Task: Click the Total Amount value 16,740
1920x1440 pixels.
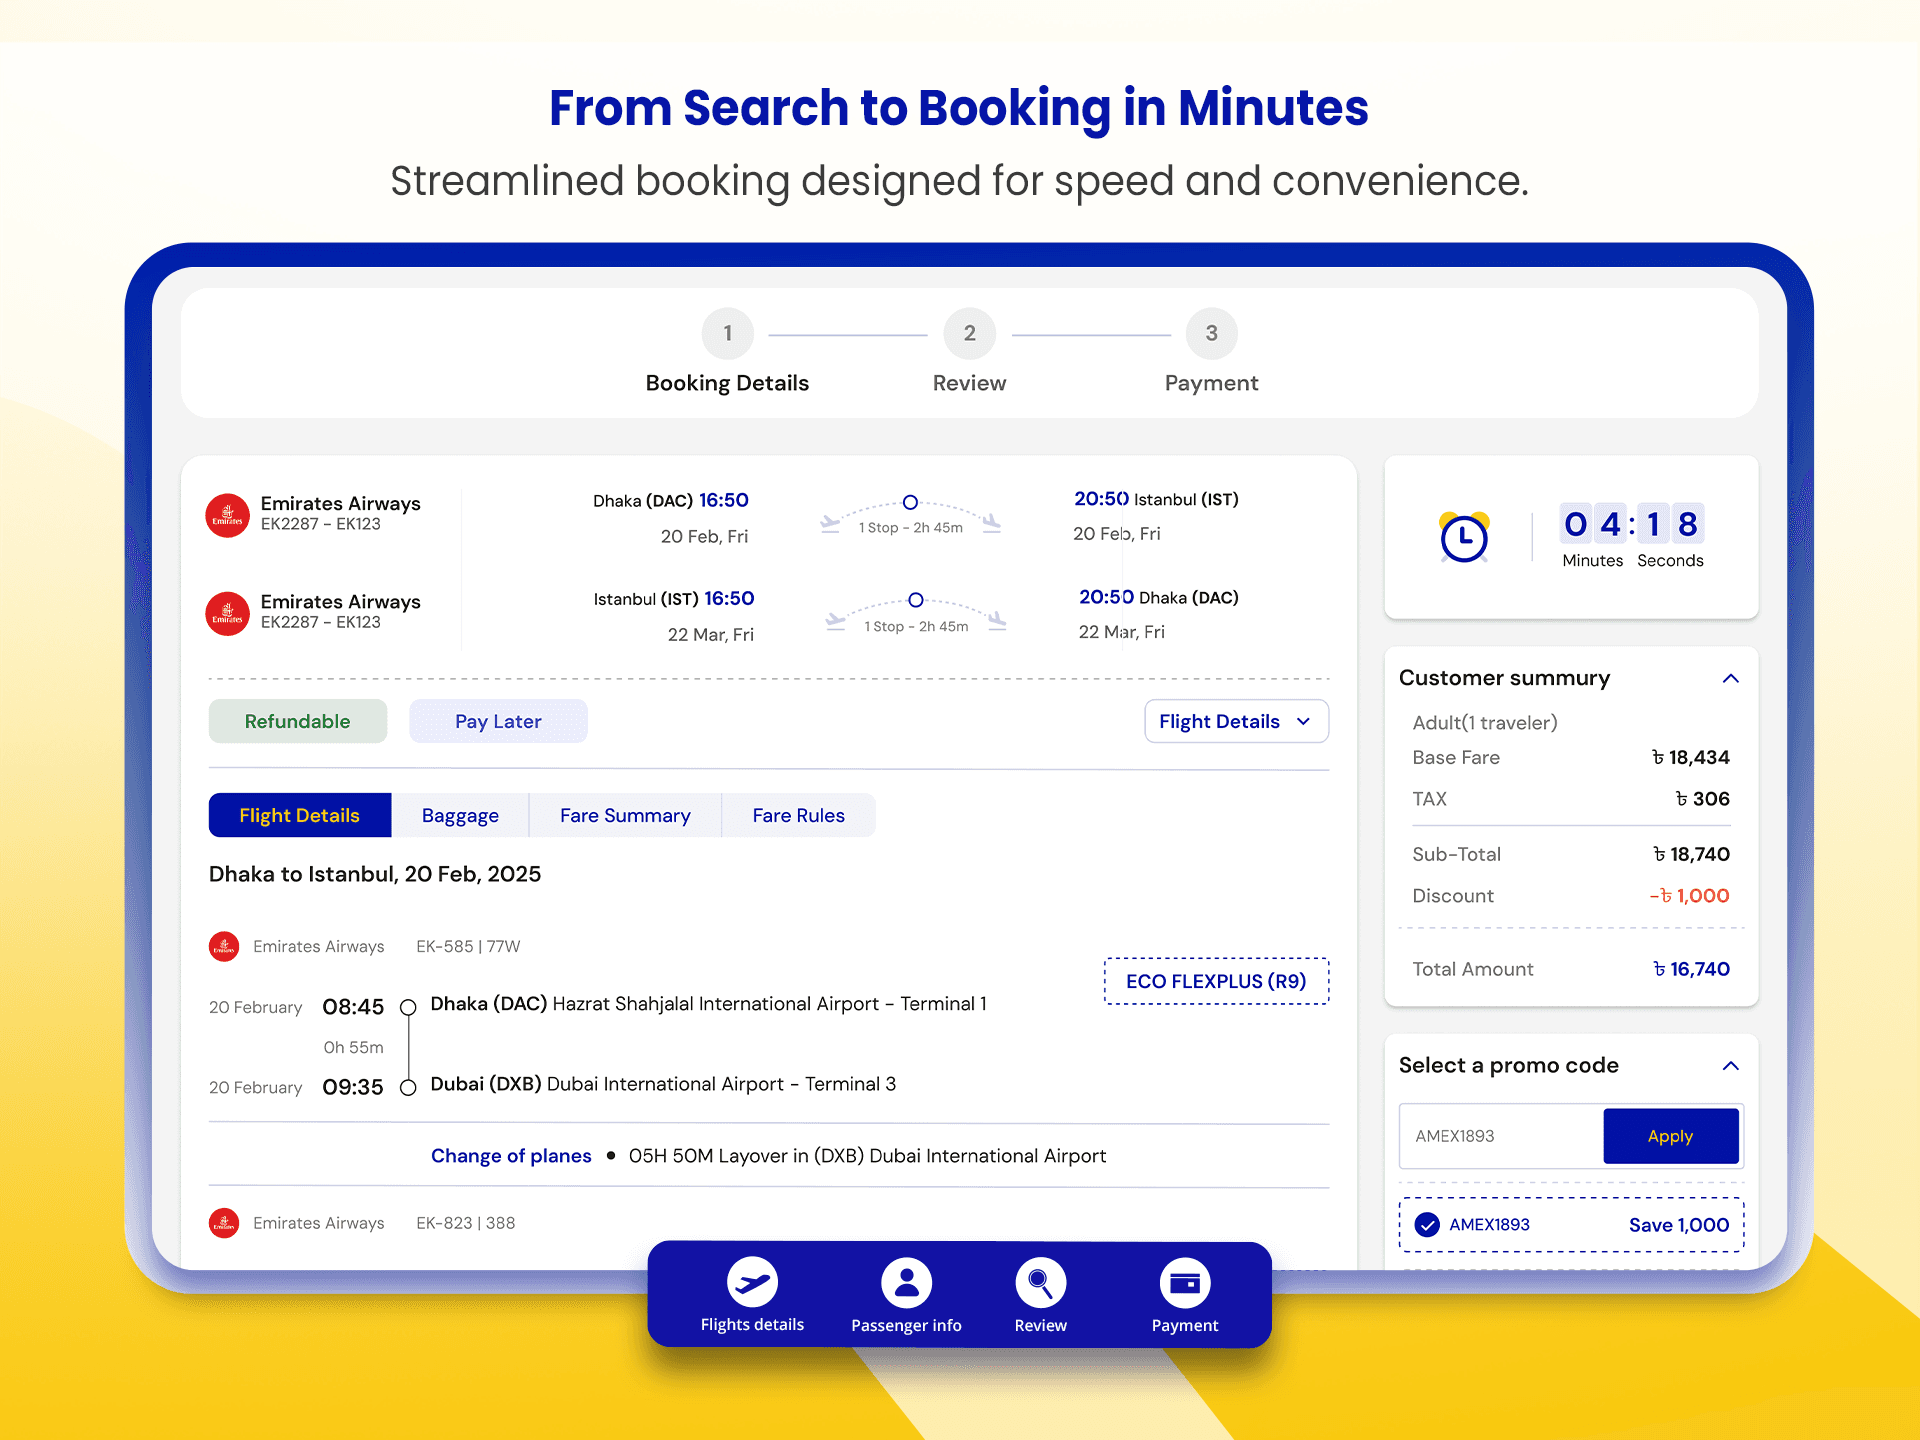Action: pyautogui.click(x=1691, y=969)
